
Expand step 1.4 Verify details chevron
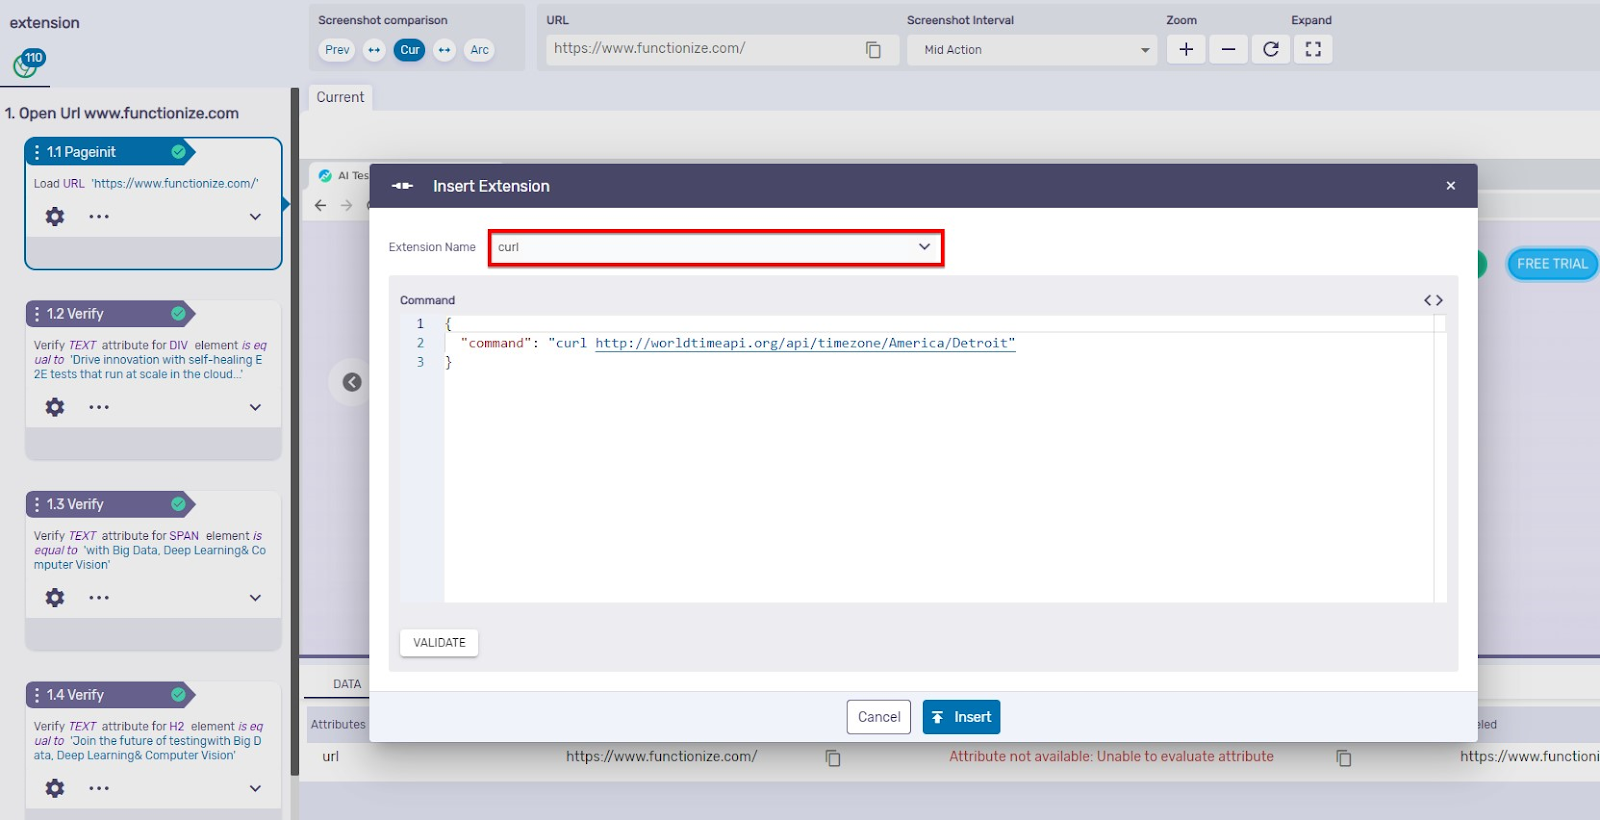coord(255,788)
